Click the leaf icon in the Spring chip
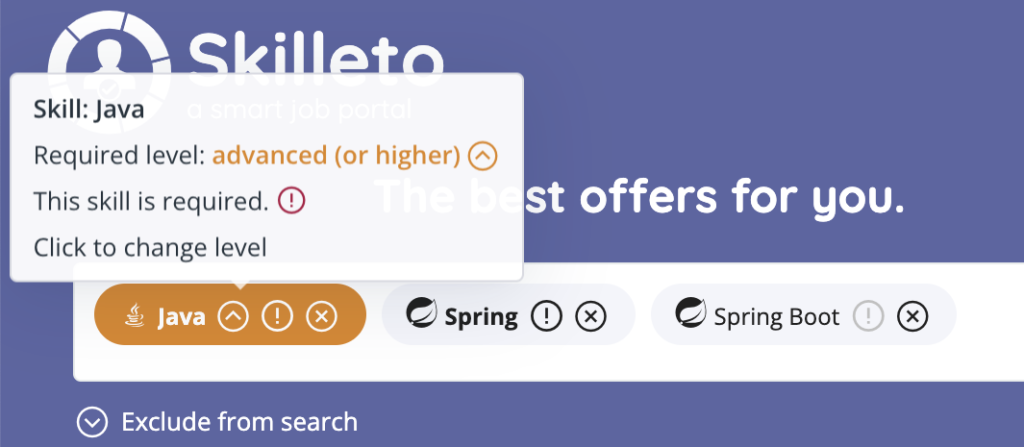The image size is (1024, 447). 418,315
